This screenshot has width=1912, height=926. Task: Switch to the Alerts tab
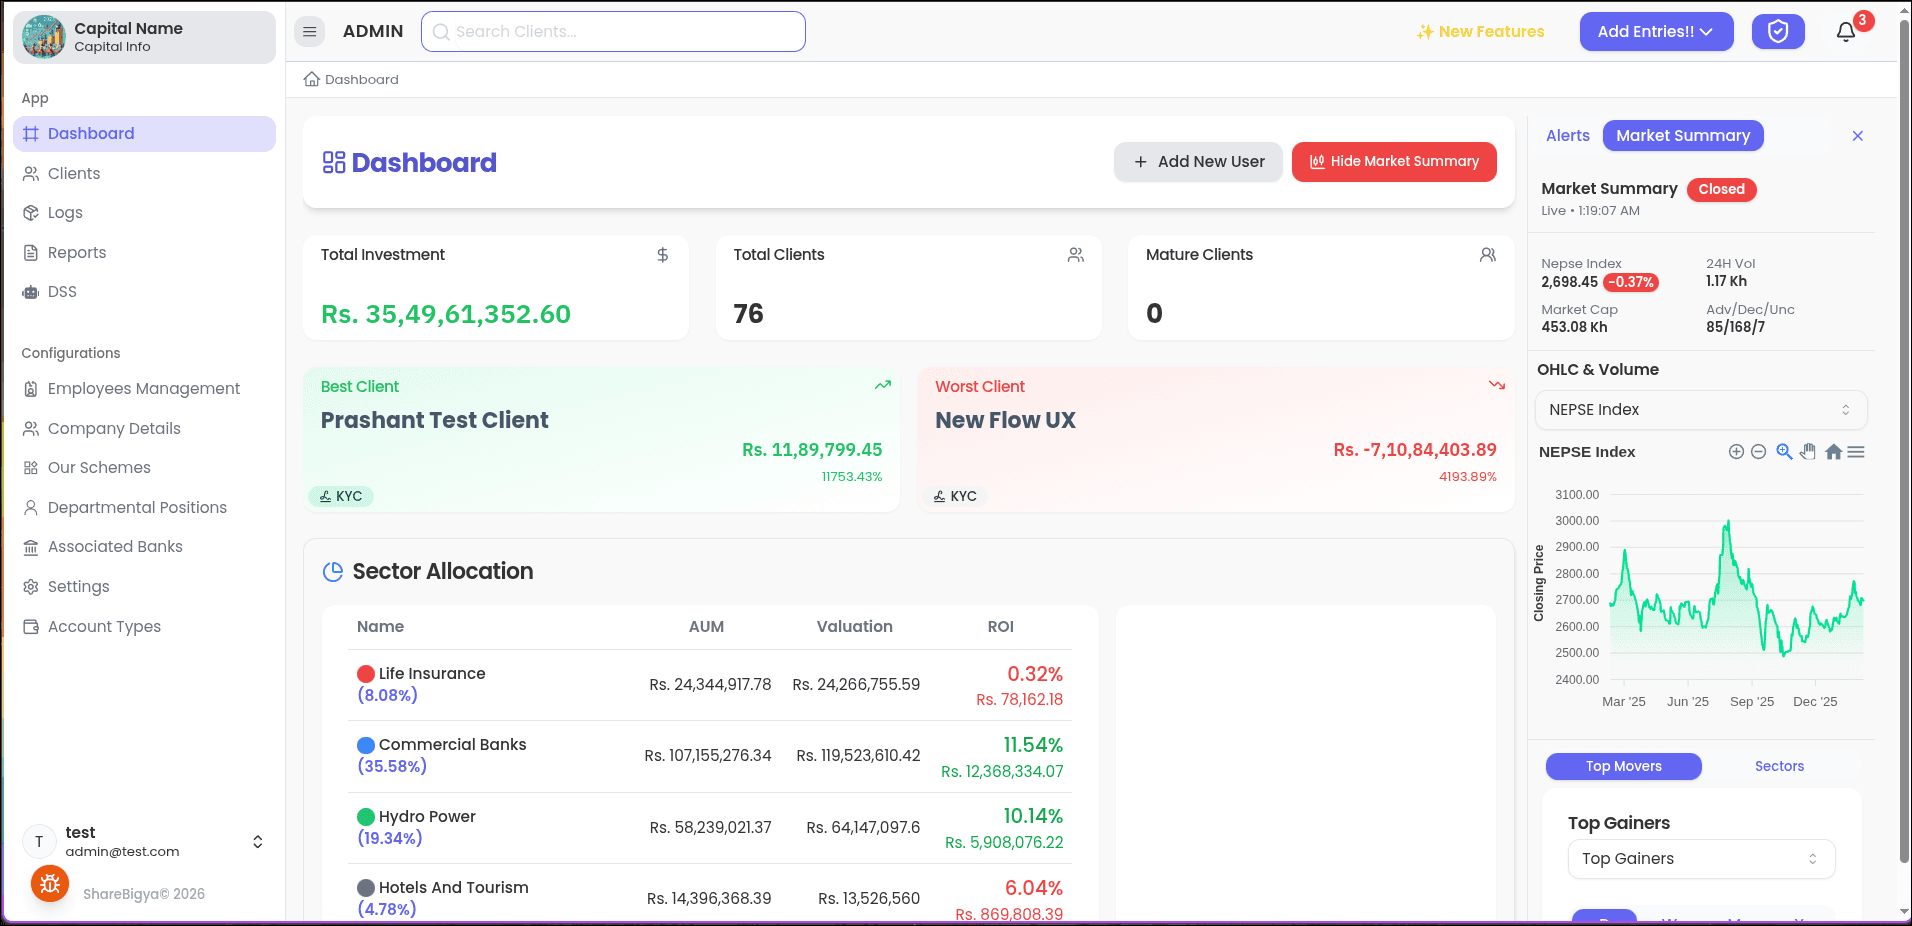(1566, 135)
